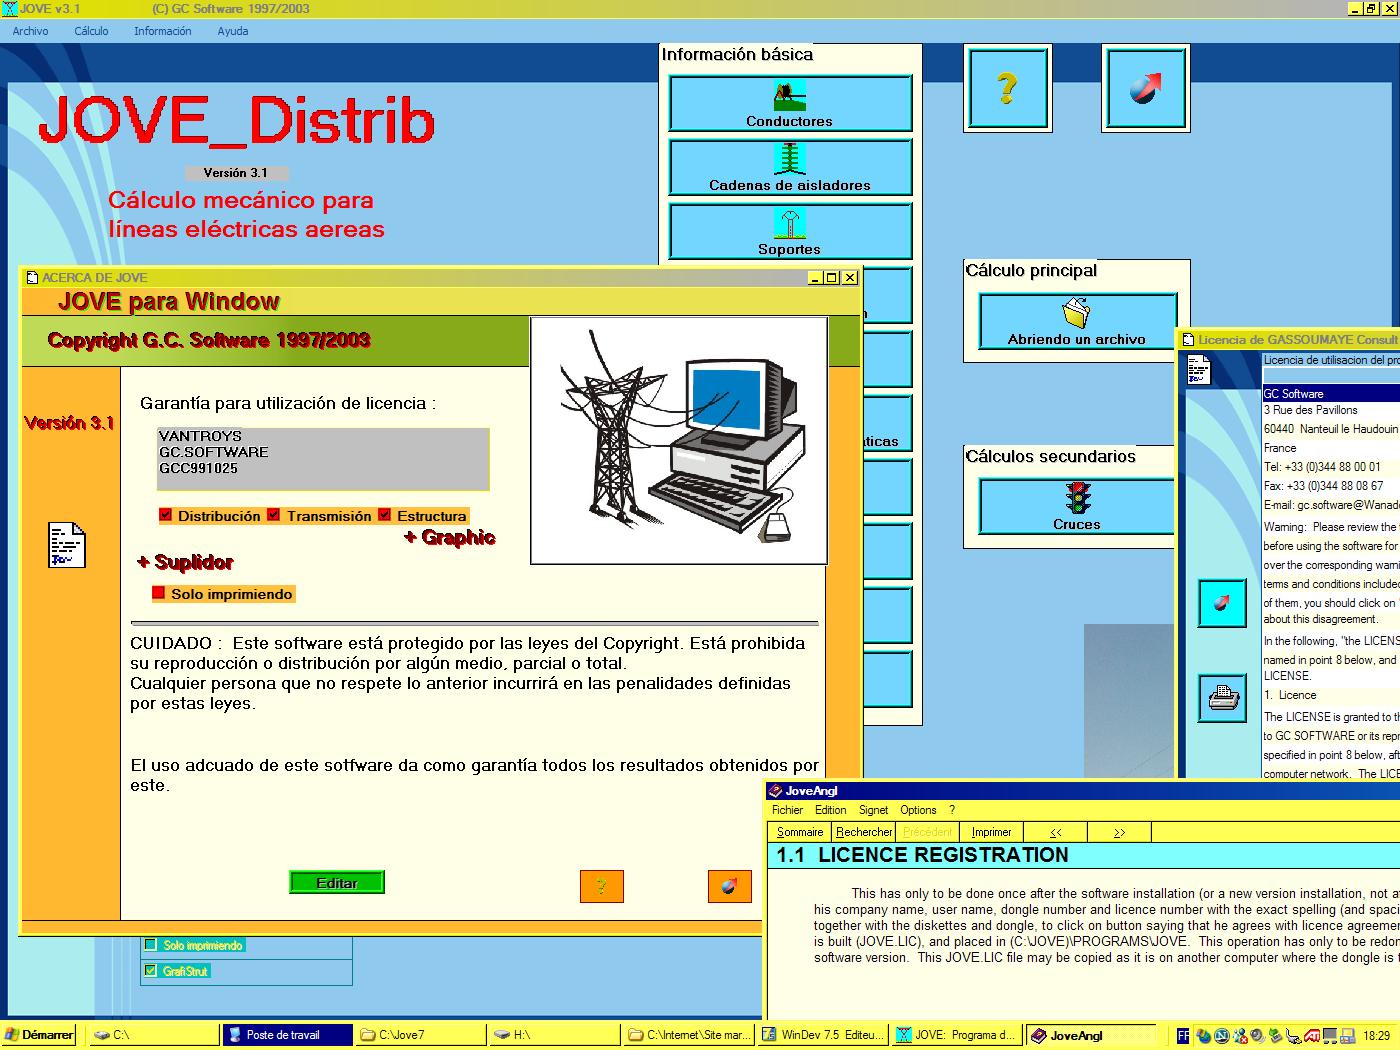This screenshot has height=1050, width=1400.
Task: Open the Soportes tower button
Action: click(790, 231)
